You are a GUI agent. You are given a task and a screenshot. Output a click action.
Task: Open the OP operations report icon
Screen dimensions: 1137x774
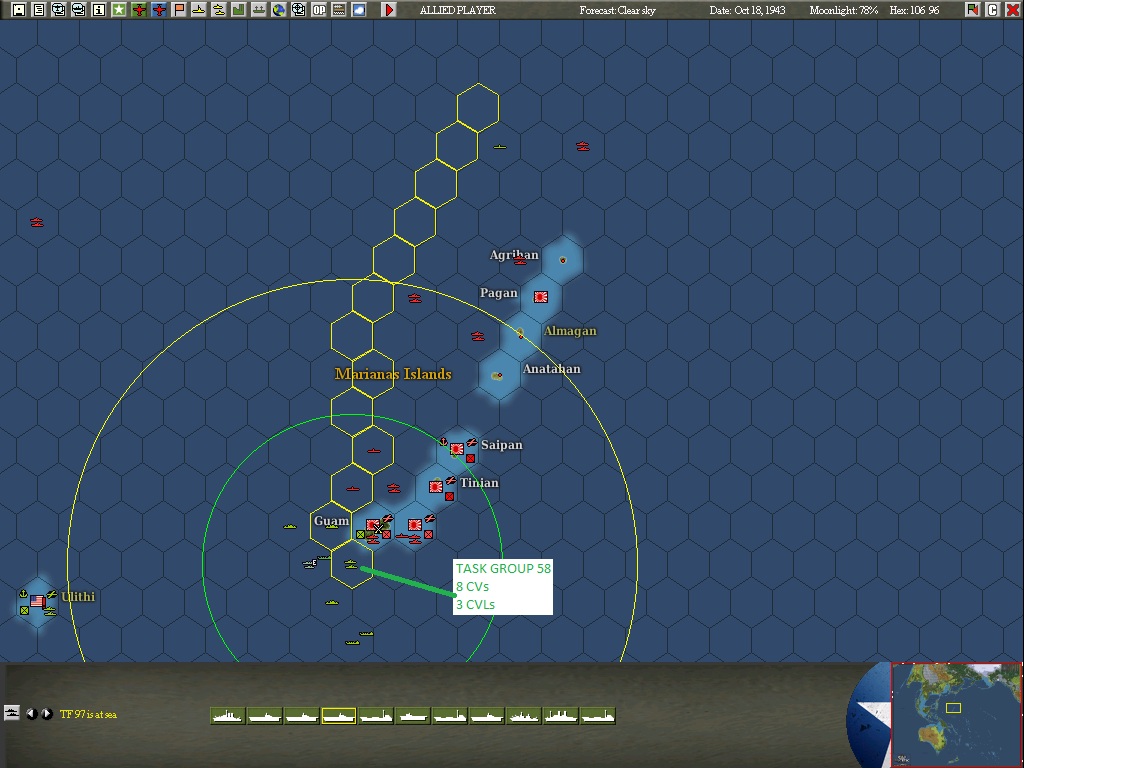point(319,10)
